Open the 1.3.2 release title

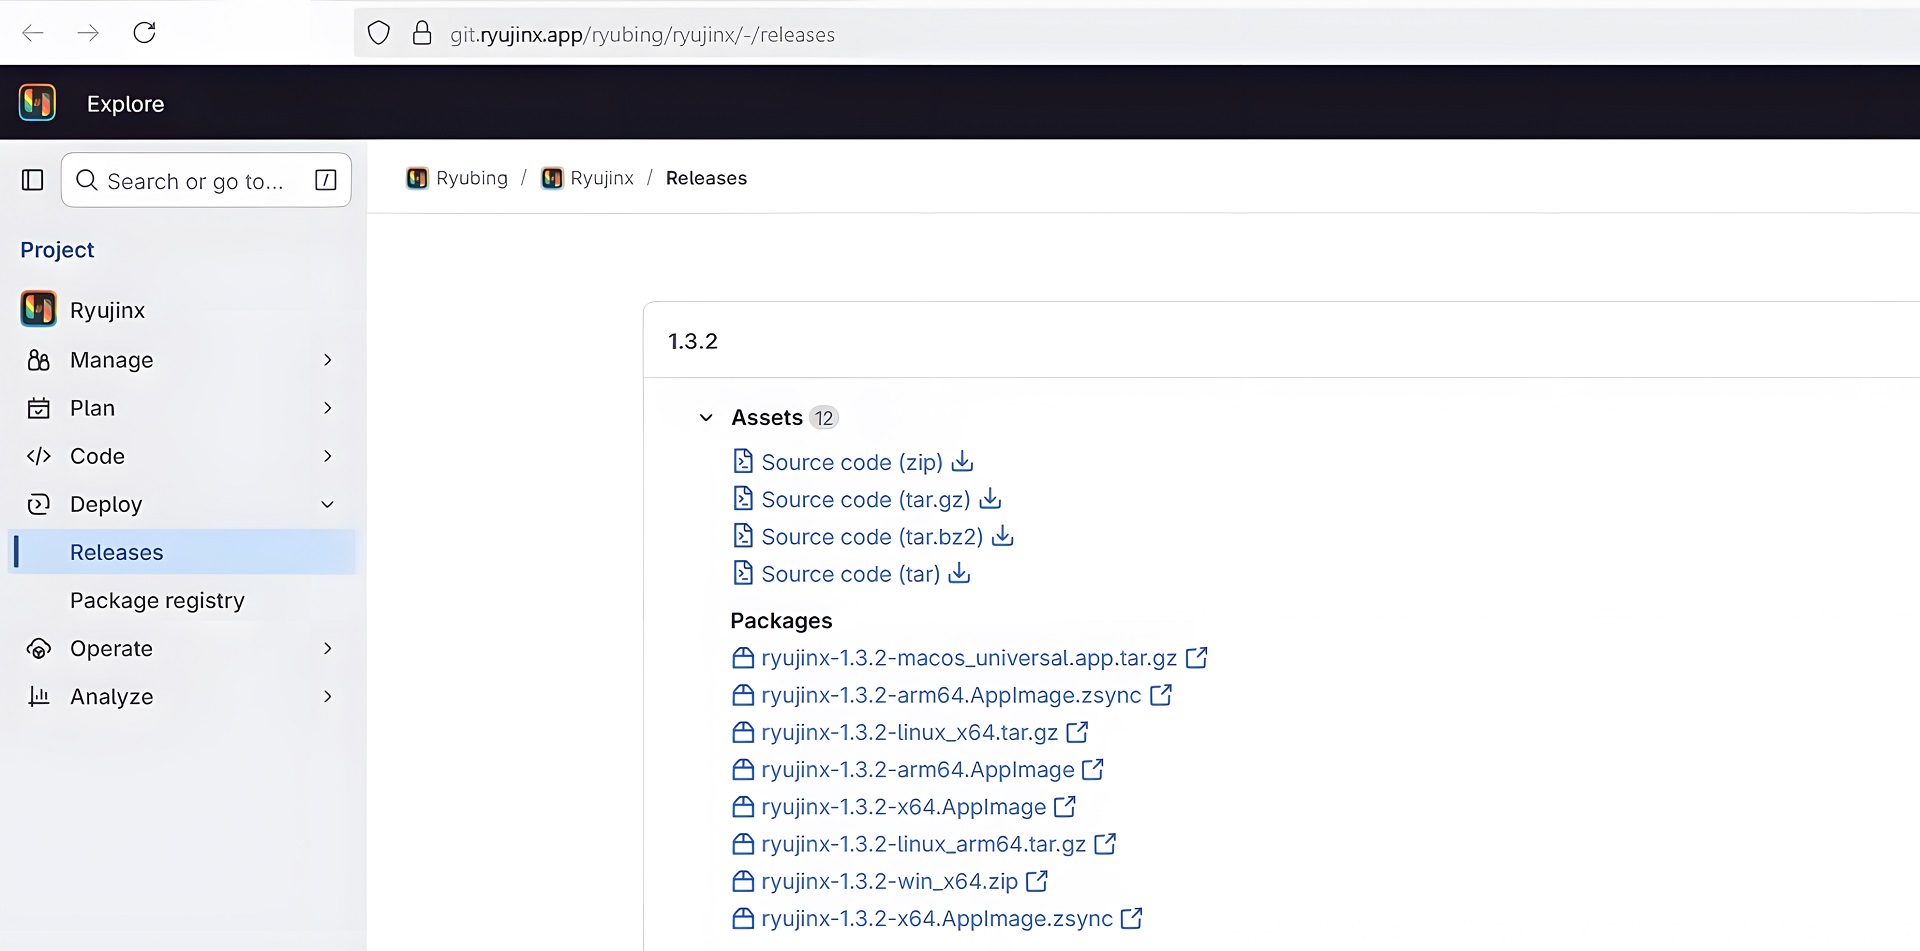tap(693, 341)
